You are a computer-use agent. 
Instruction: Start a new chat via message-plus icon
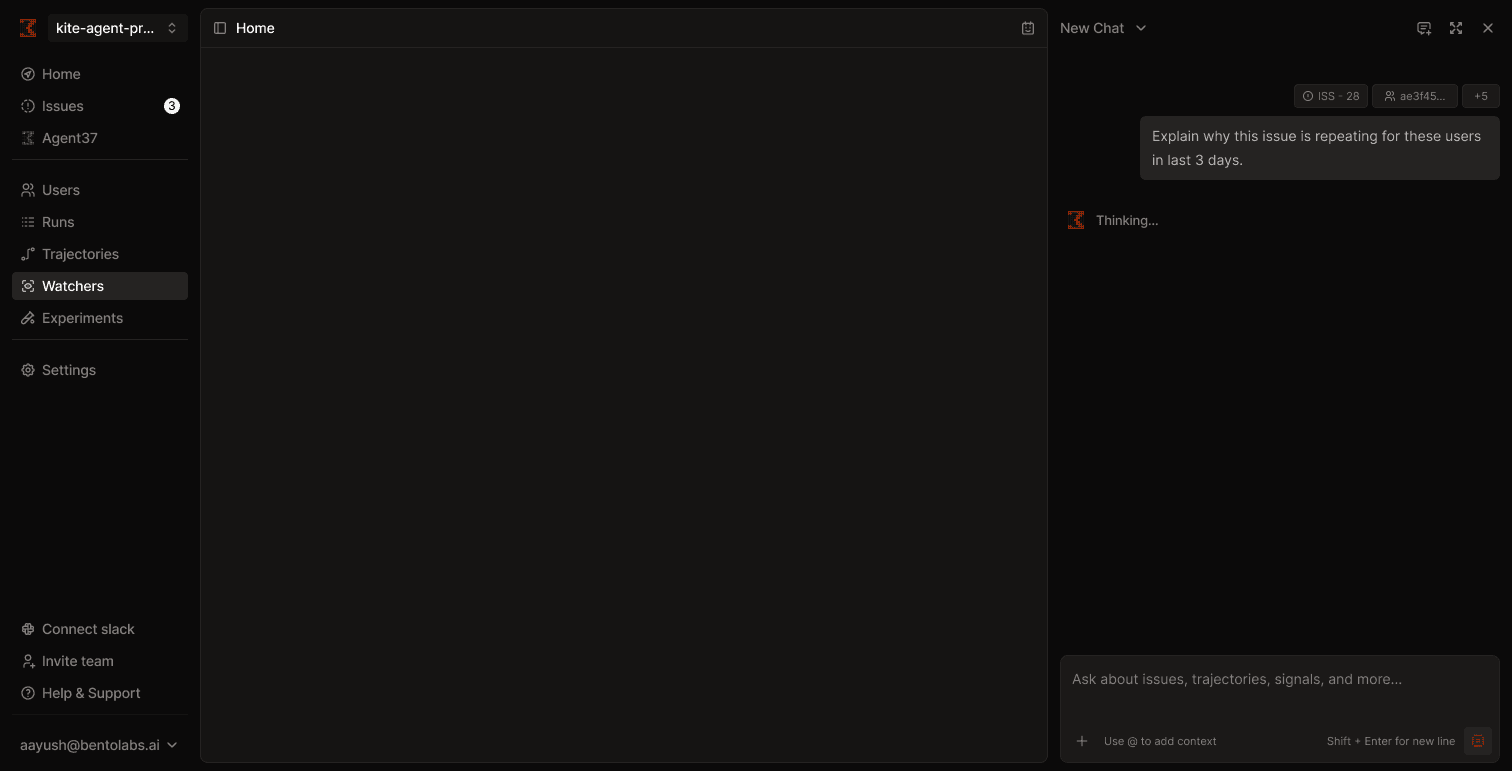pyautogui.click(x=1424, y=28)
